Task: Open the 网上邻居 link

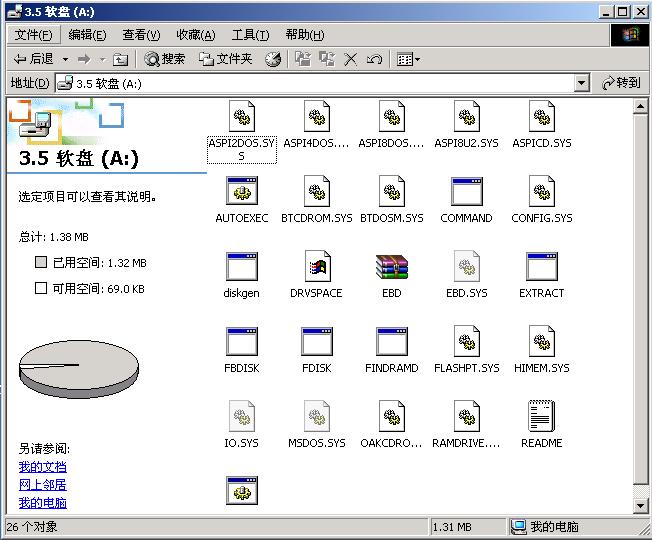Action: pyautogui.click(x=42, y=485)
